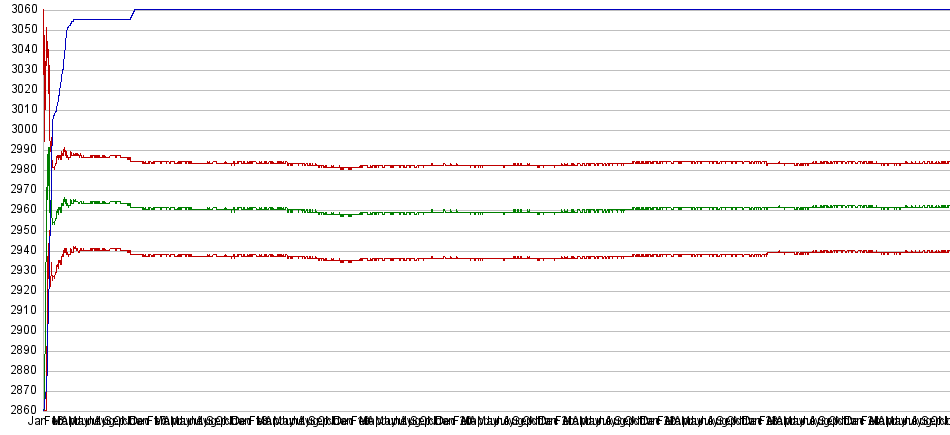Select the 2920 y-axis label
This screenshot has height=435, width=950.
point(20,290)
